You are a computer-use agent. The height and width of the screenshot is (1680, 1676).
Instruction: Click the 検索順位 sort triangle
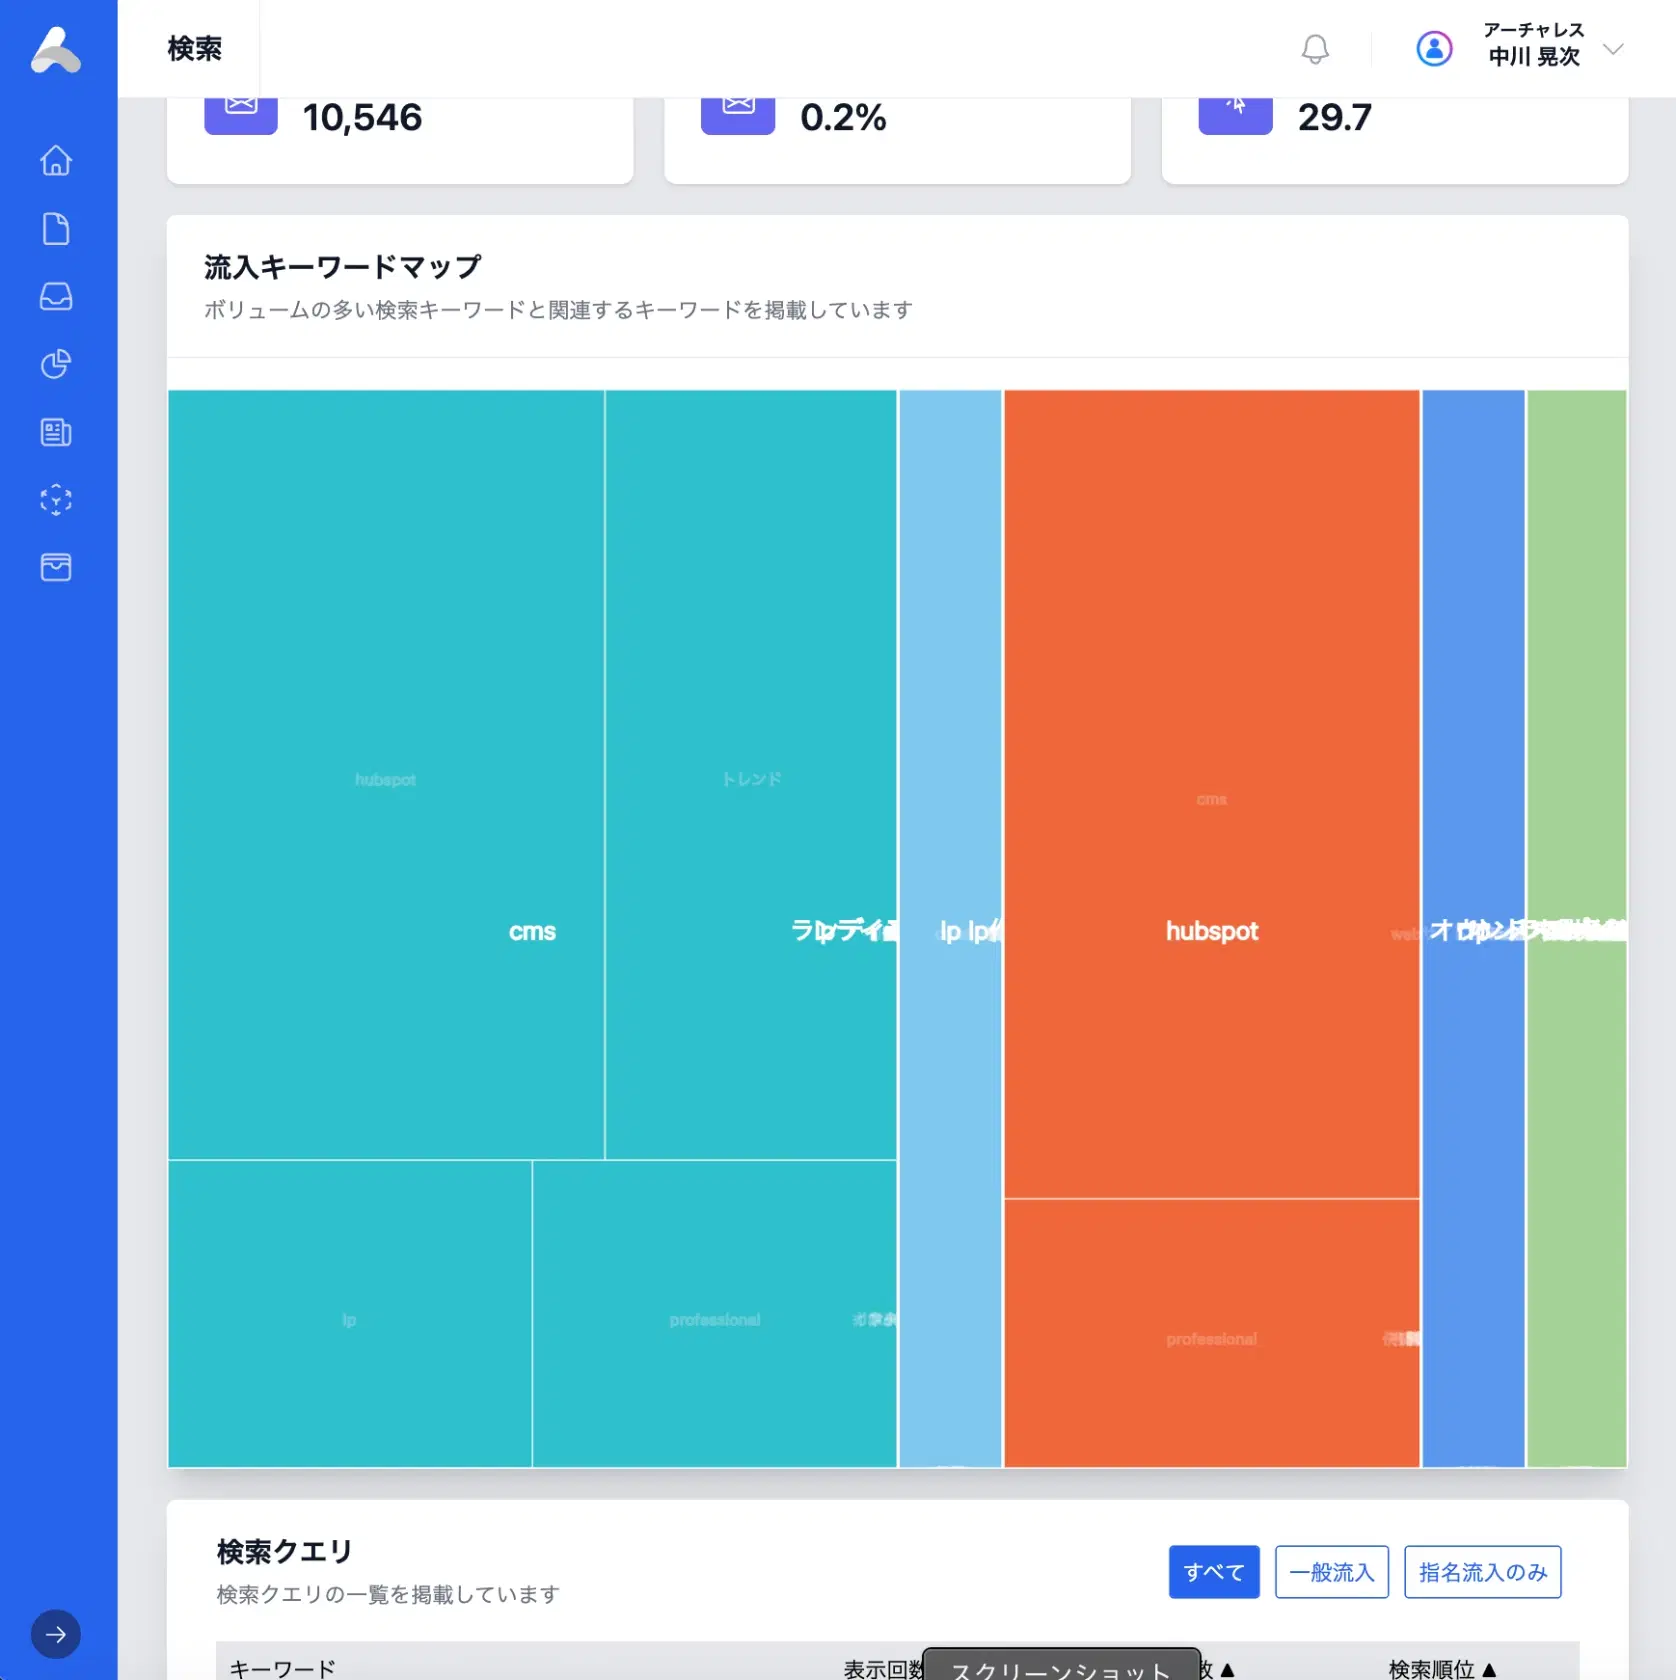pyautogui.click(x=1490, y=1668)
